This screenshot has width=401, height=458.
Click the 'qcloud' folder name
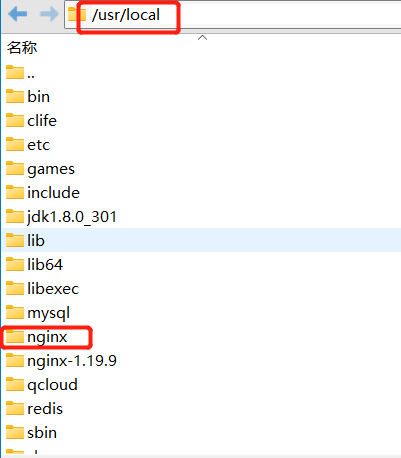point(52,385)
